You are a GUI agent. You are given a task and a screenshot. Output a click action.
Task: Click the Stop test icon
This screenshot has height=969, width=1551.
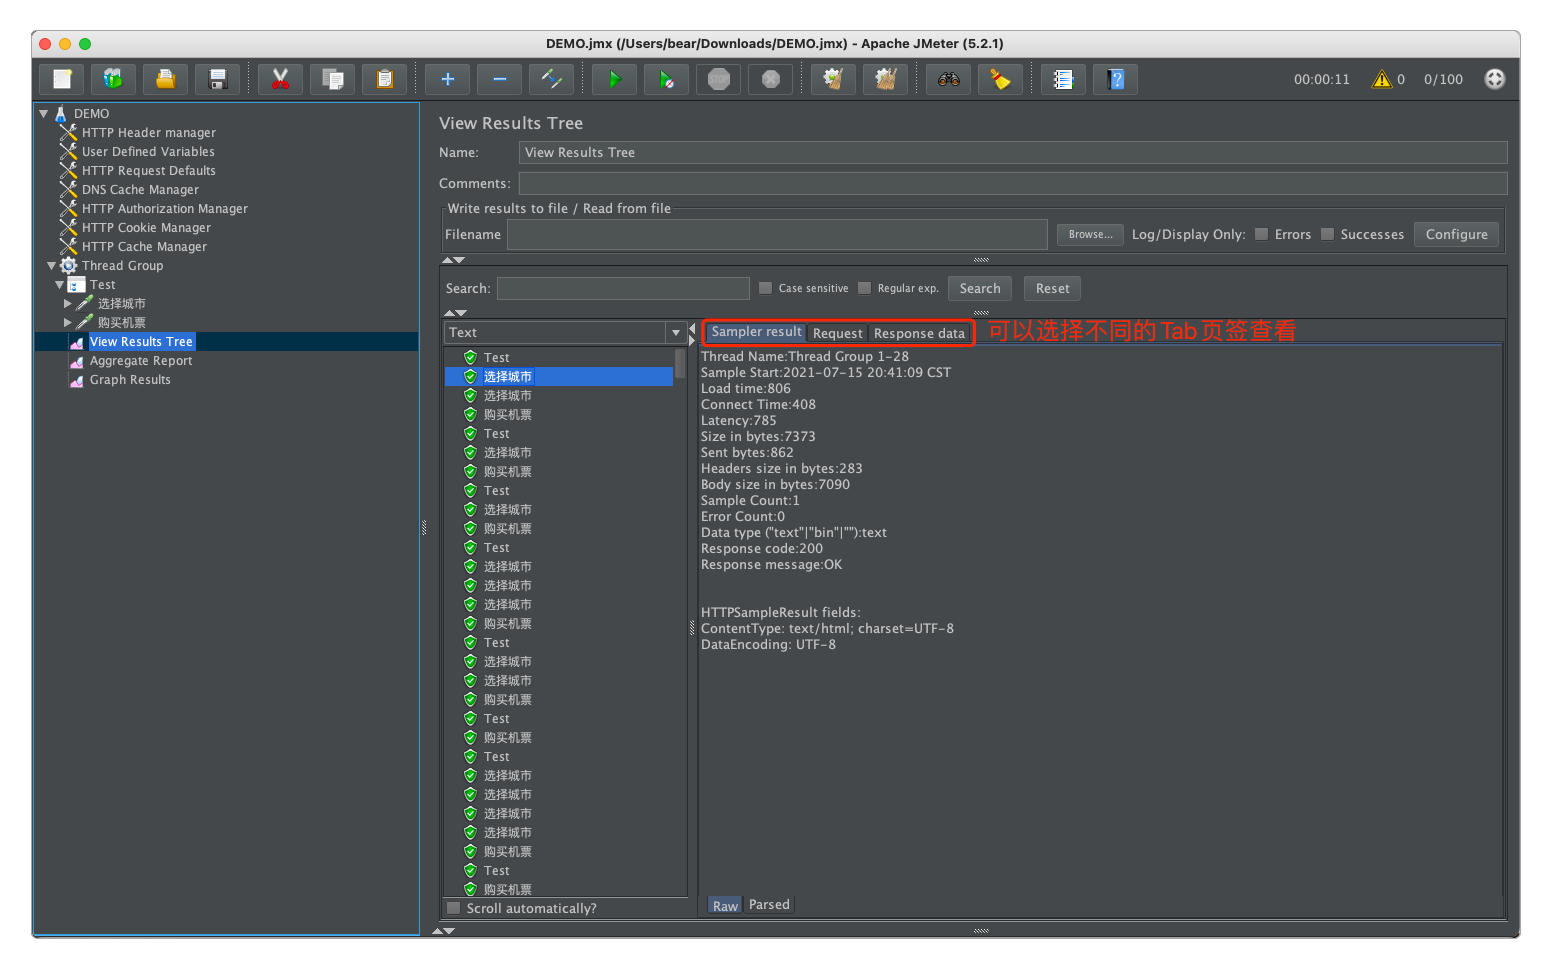tap(718, 79)
